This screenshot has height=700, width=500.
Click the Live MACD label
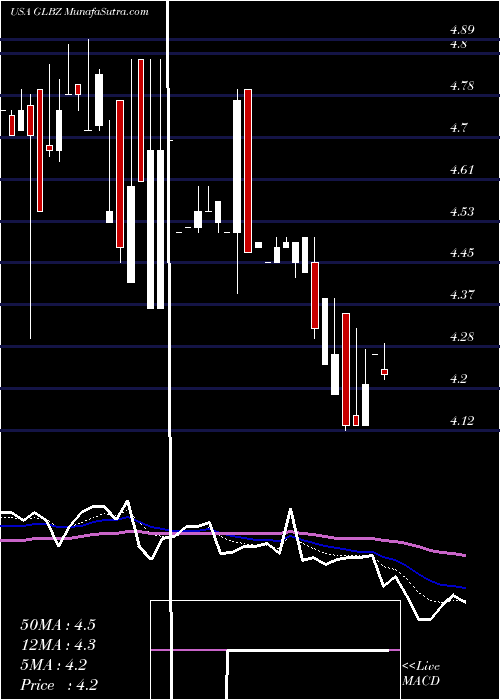[x=421, y=674]
